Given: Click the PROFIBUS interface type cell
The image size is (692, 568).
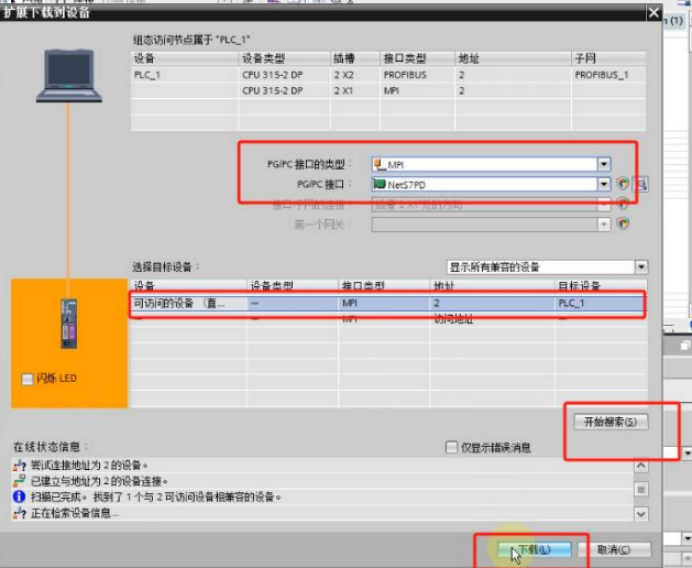Looking at the screenshot, I should (405, 75).
